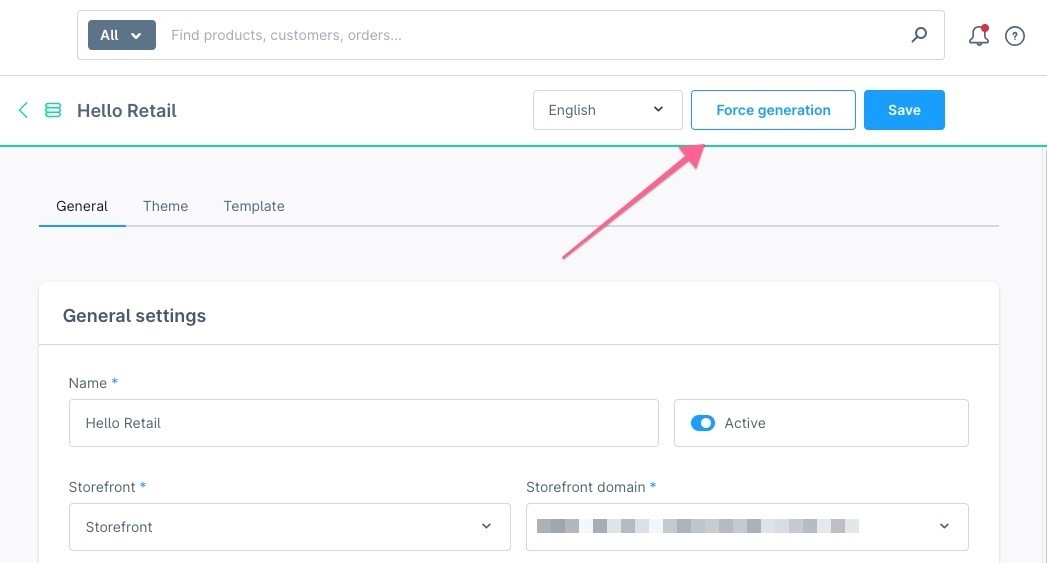The image size is (1047, 563).
Task: Click the magnifier search icon
Action: pyautogui.click(x=919, y=35)
